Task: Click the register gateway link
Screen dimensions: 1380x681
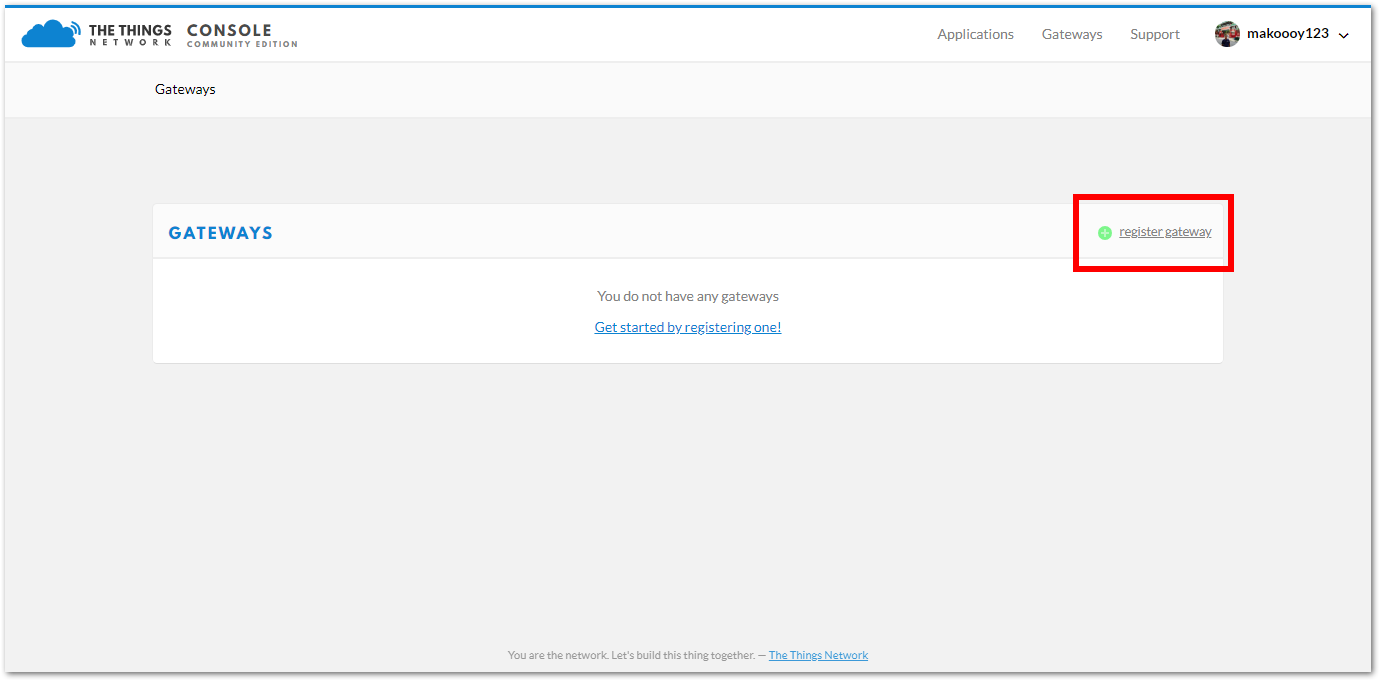Action: coord(1165,232)
